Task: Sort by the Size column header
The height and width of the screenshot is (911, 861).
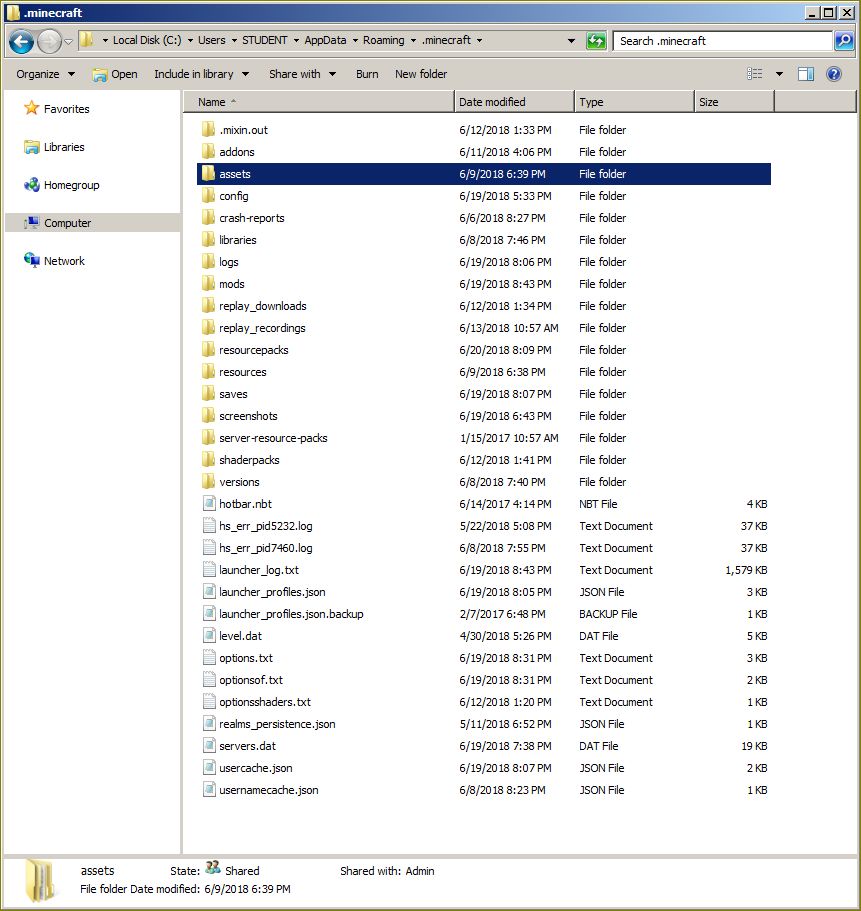Action: pos(733,102)
